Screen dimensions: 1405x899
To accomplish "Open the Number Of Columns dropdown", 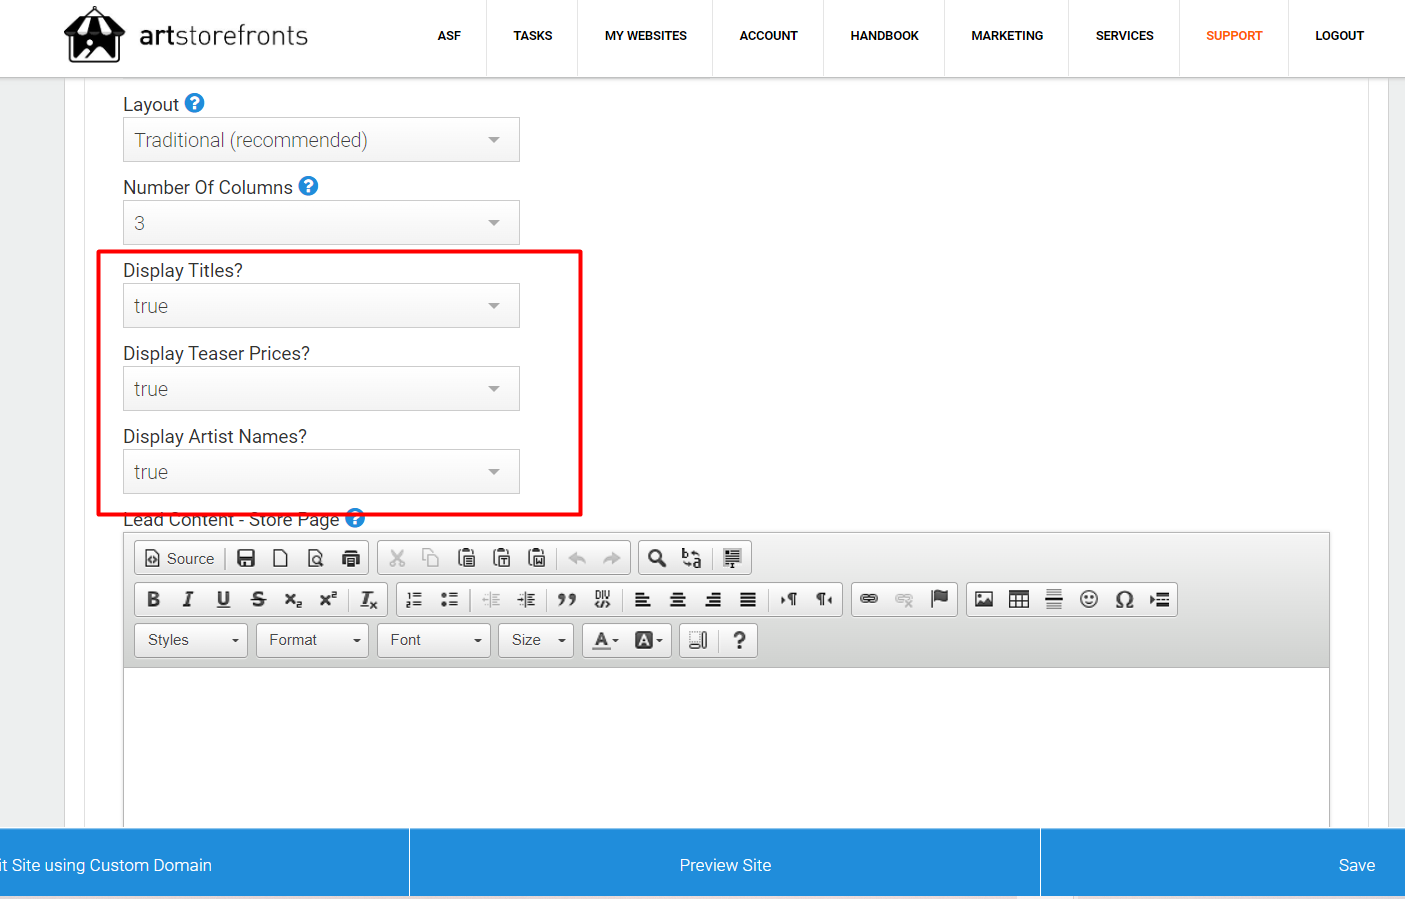I will coord(321,223).
